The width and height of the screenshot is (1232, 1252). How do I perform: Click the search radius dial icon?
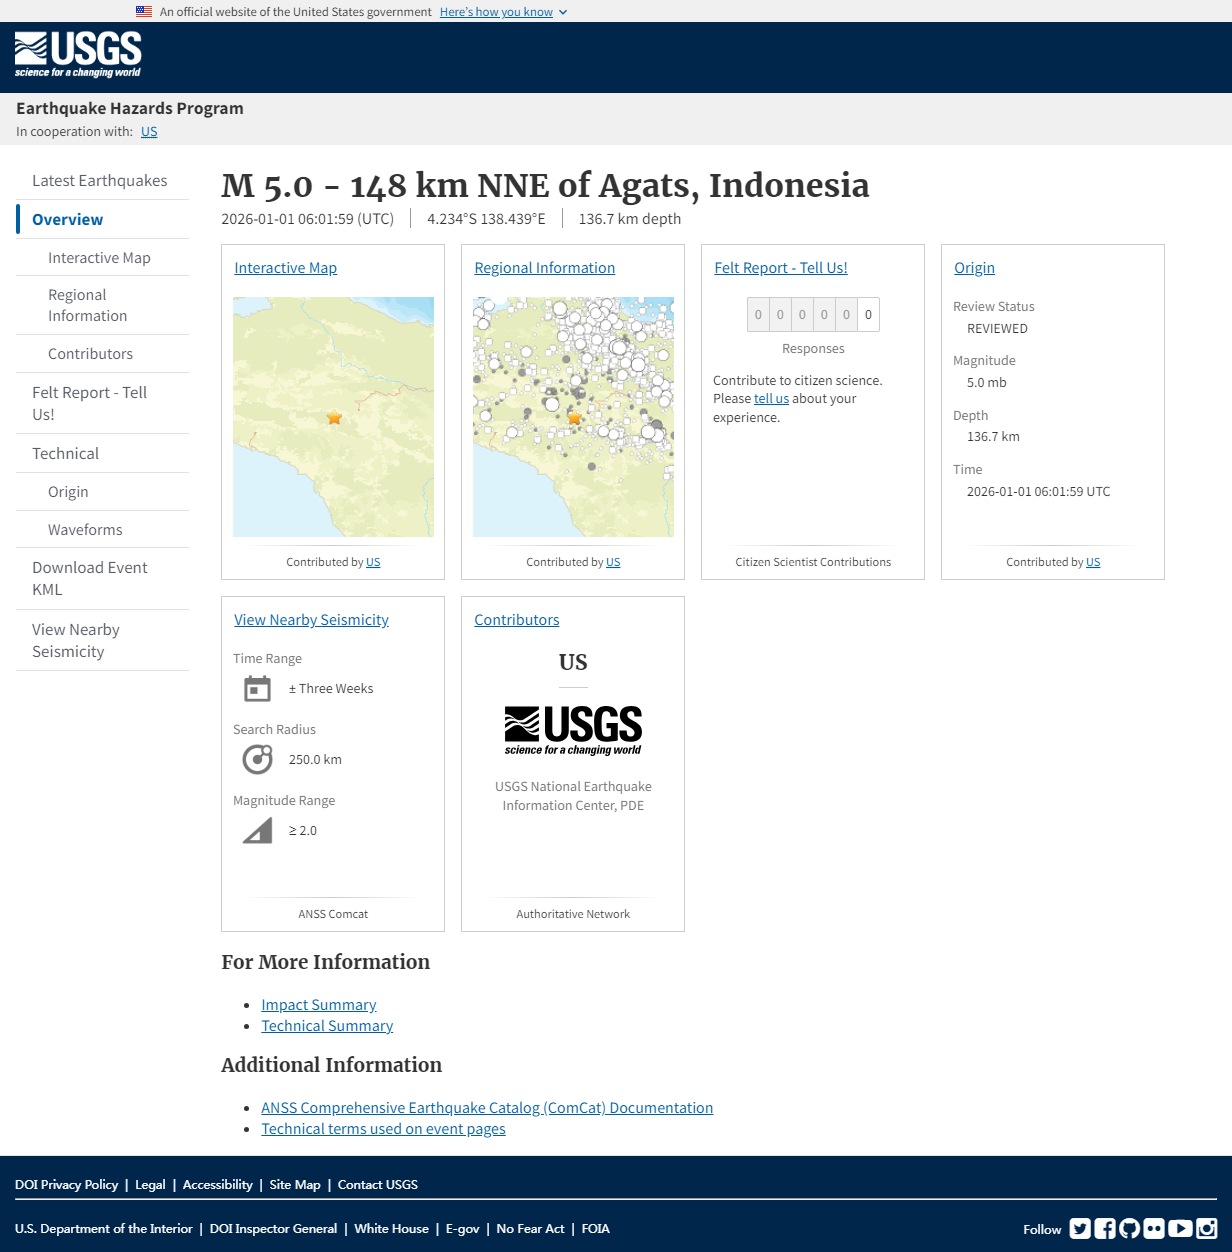[x=257, y=759]
